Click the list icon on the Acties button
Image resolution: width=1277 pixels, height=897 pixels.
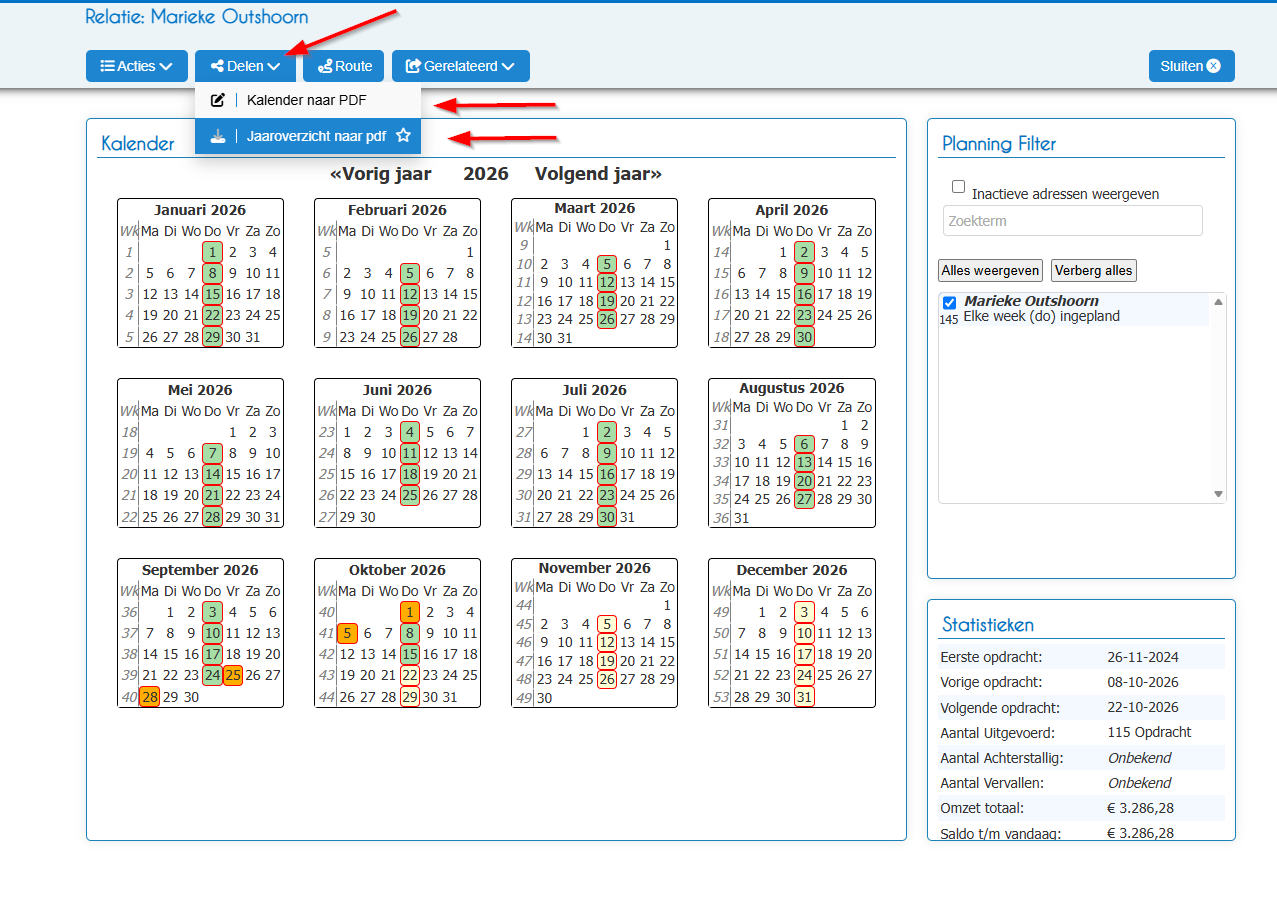pyautogui.click(x=106, y=67)
